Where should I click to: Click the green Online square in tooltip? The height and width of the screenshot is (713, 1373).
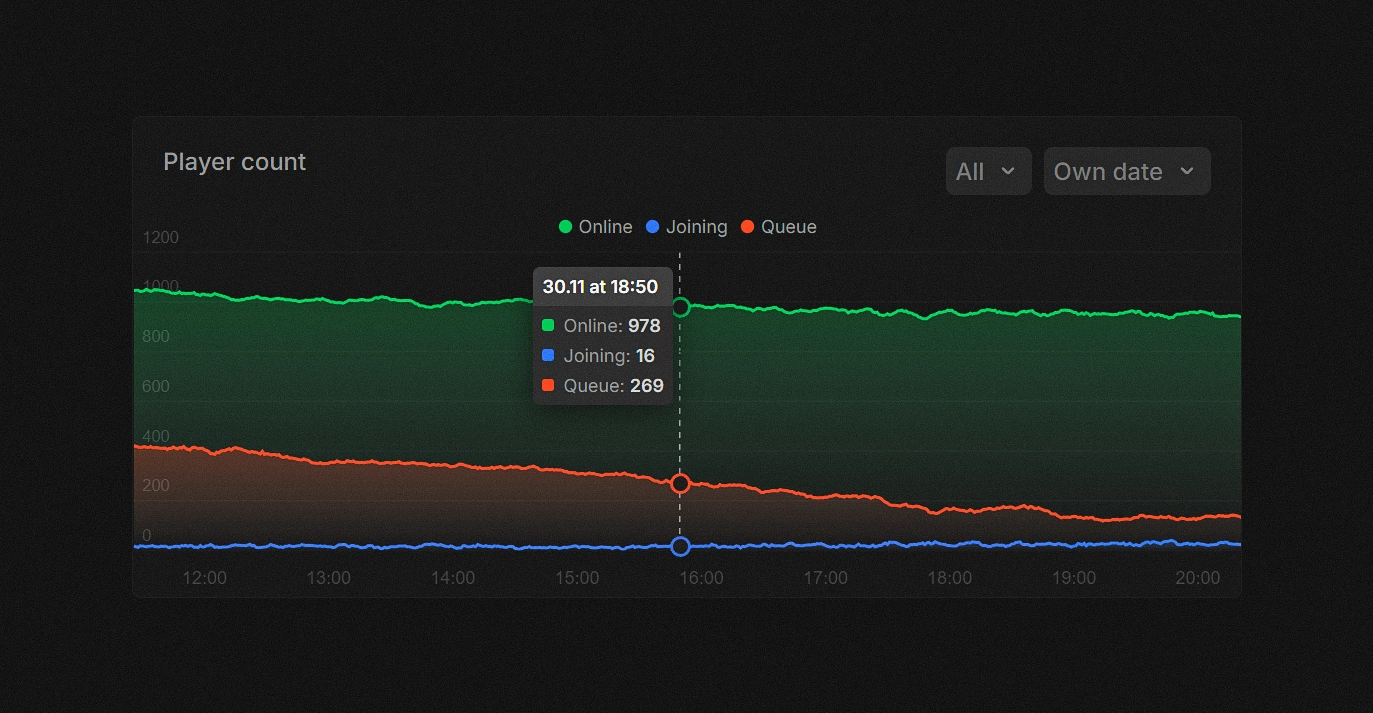coord(548,325)
